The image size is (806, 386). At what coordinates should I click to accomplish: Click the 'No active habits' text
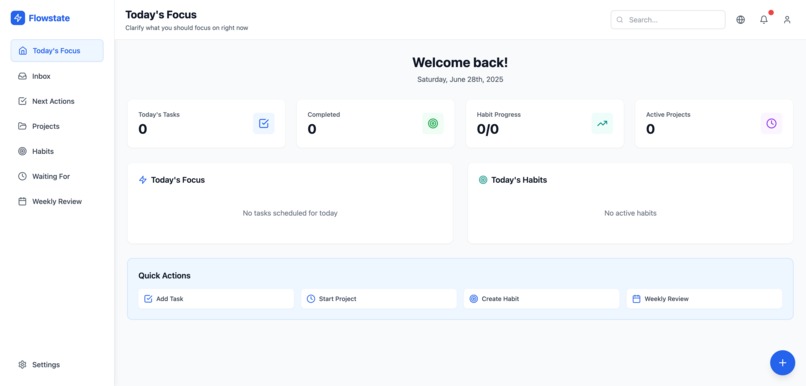coord(630,213)
